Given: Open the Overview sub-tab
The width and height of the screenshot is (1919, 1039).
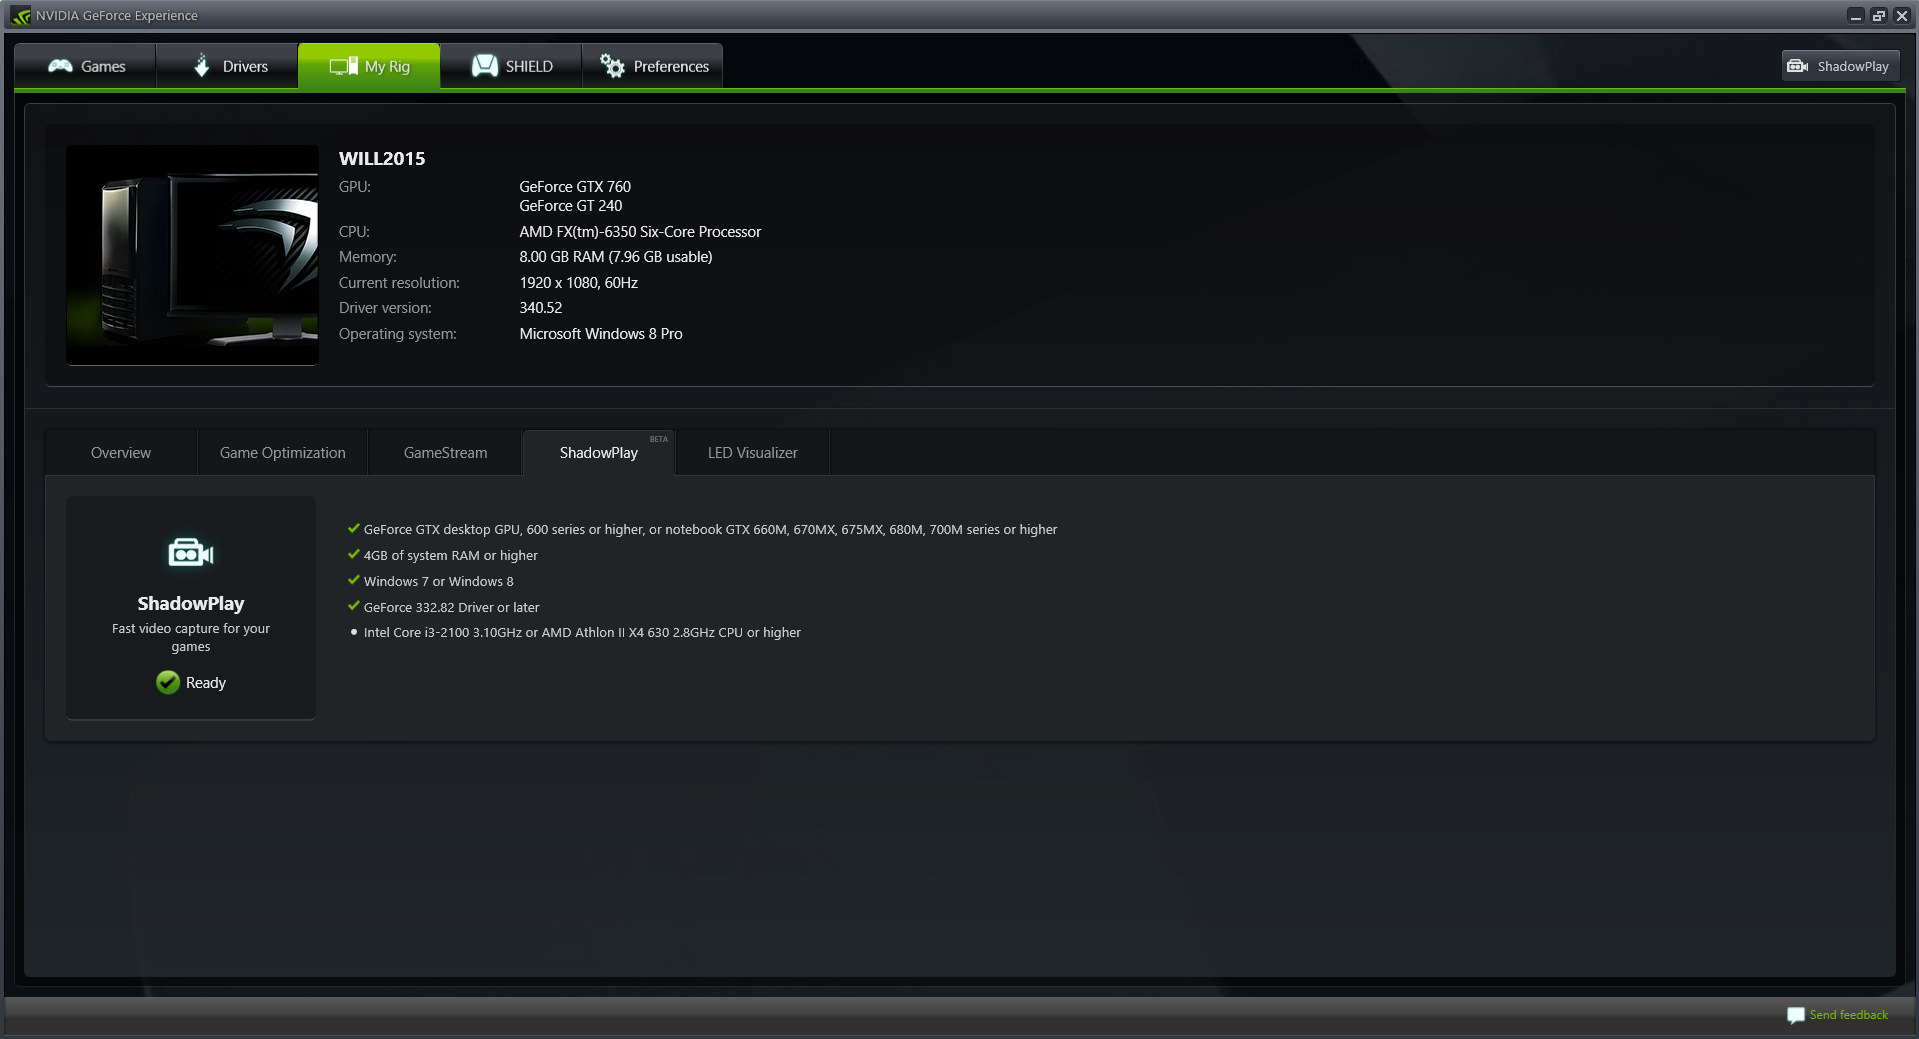Looking at the screenshot, I should (121, 453).
